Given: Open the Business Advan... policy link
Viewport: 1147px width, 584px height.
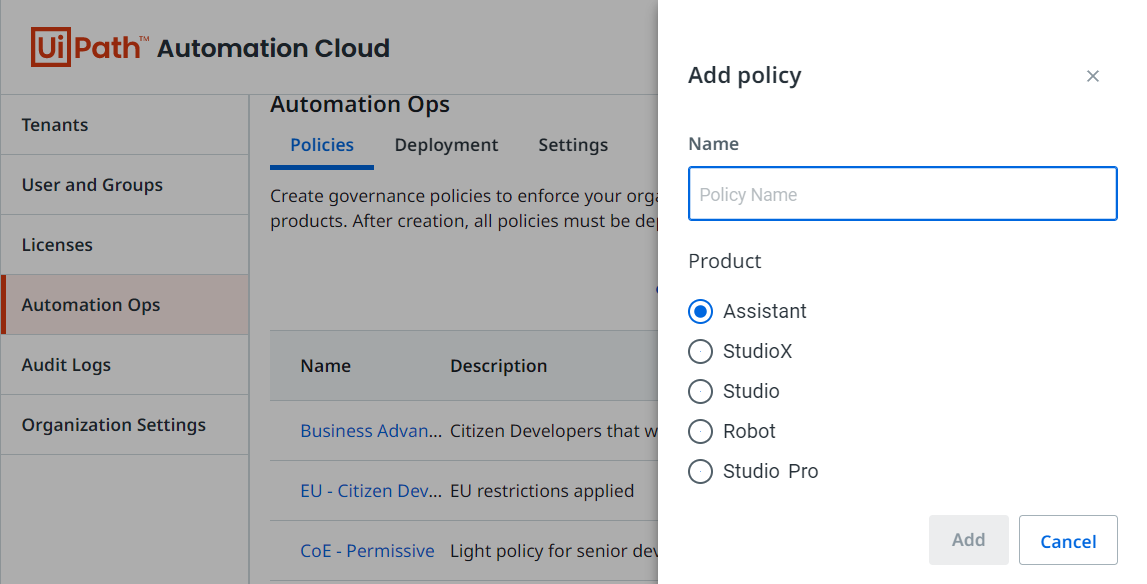Looking at the screenshot, I should coord(371,431).
